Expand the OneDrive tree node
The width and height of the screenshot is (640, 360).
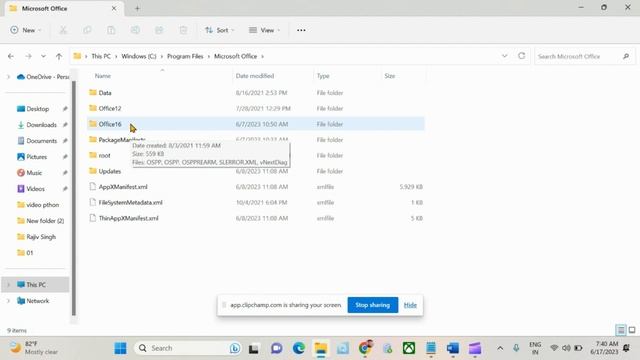click(8, 77)
